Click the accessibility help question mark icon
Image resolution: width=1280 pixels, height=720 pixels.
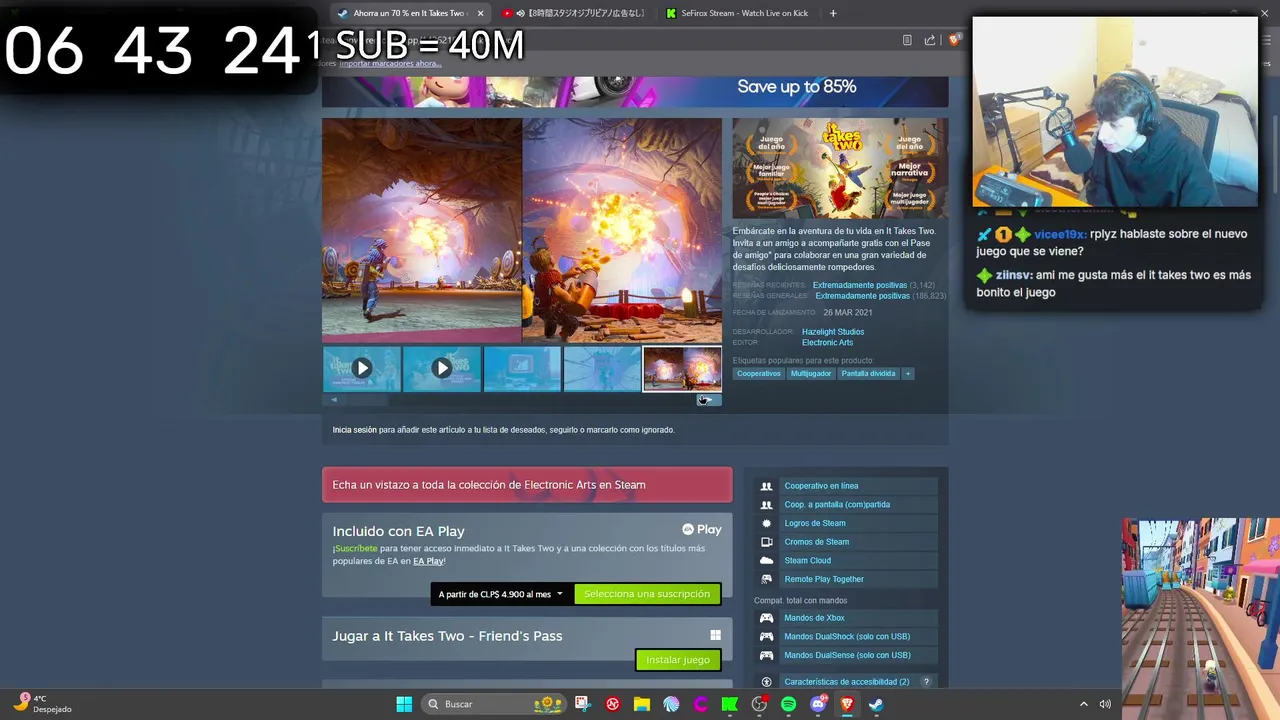926,682
